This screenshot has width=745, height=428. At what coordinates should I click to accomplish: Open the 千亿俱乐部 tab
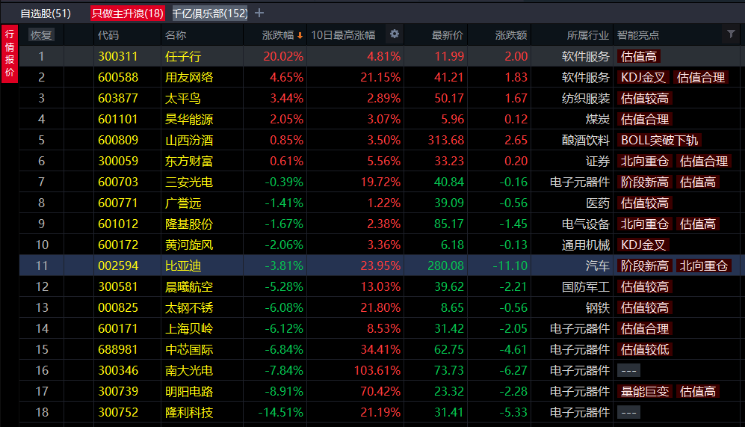click(x=209, y=13)
